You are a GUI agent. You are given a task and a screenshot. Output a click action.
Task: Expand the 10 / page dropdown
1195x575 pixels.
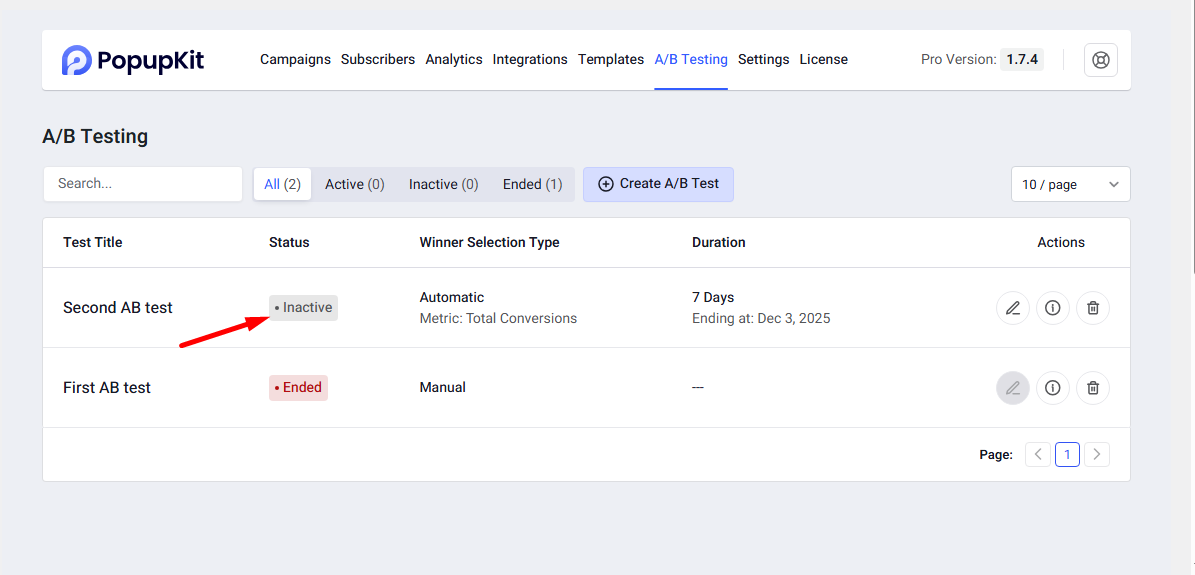tap(1070, 184)
